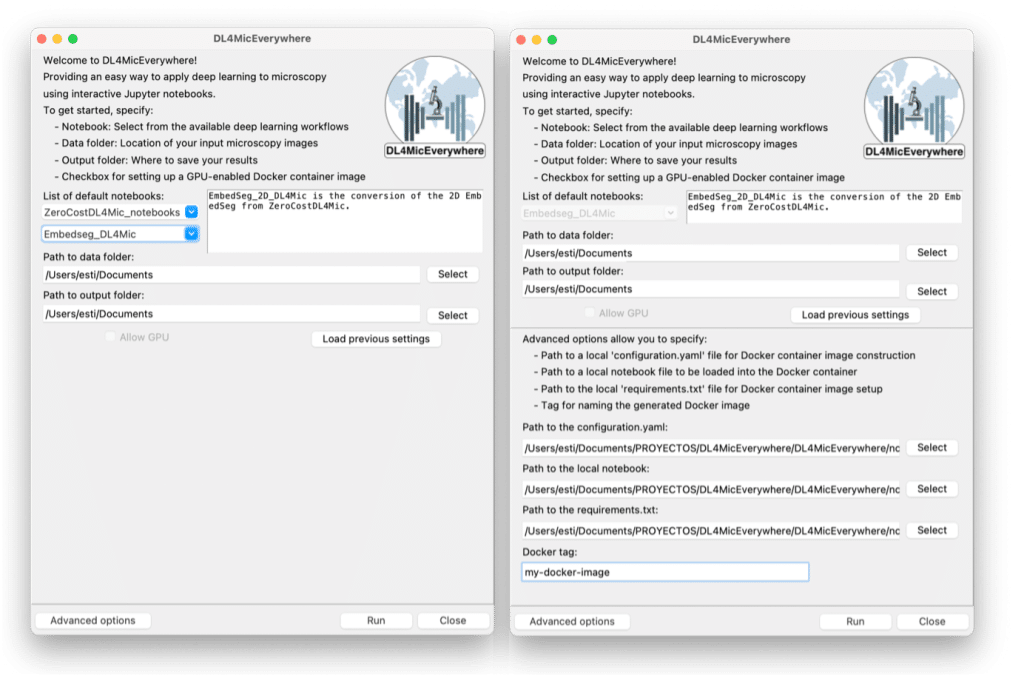The width and height of the screenshot is (1024, 678).
Task: Click Advanced options in right window
Action: (572, 621)
